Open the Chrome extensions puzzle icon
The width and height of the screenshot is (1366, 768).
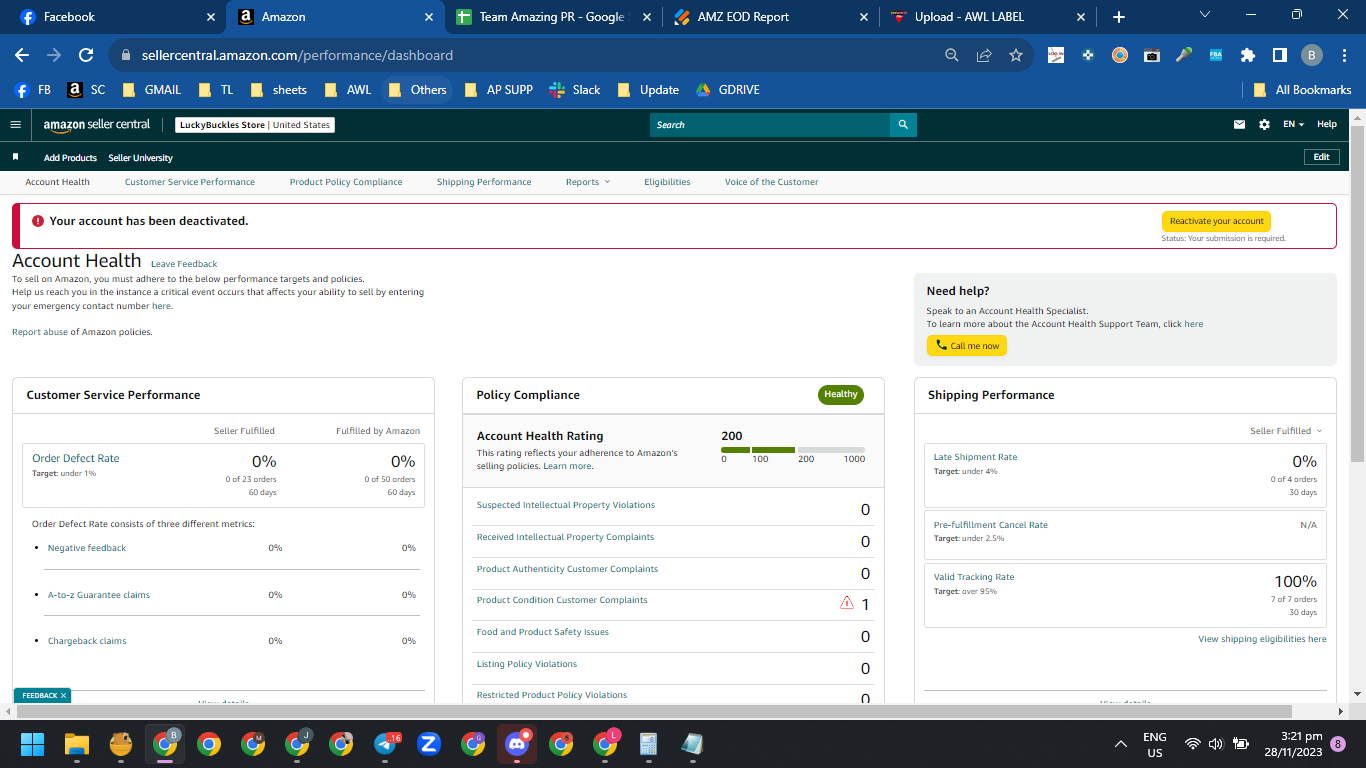tap(1248, 55)
